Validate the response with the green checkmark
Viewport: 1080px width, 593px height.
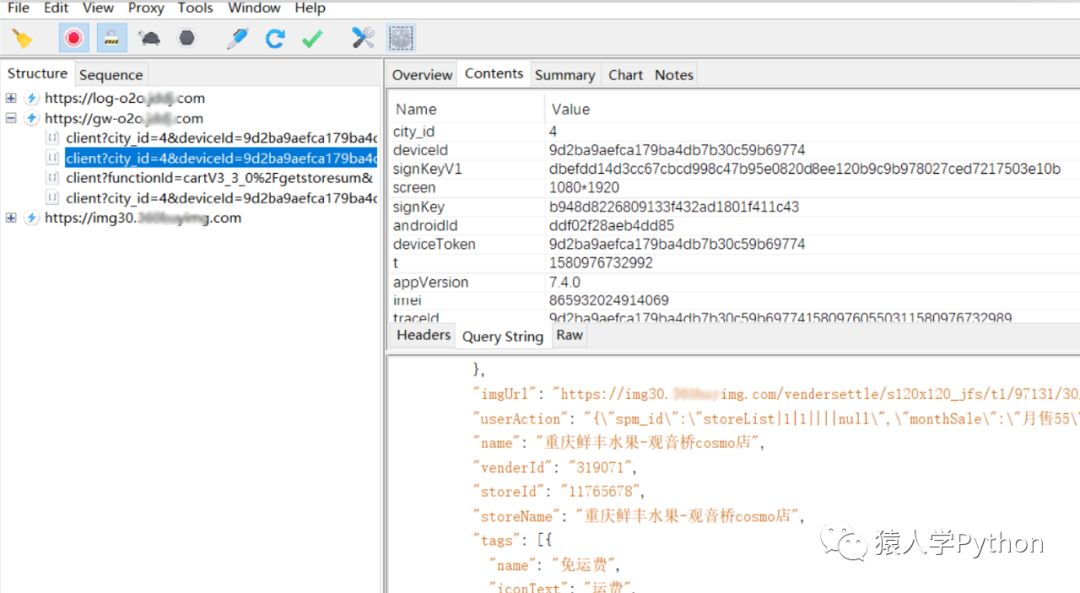pos(312,38)
